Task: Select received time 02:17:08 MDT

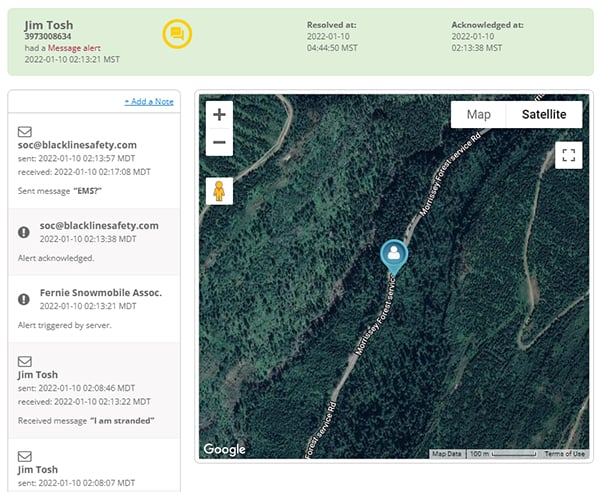Action: click(x=102, y=172)
